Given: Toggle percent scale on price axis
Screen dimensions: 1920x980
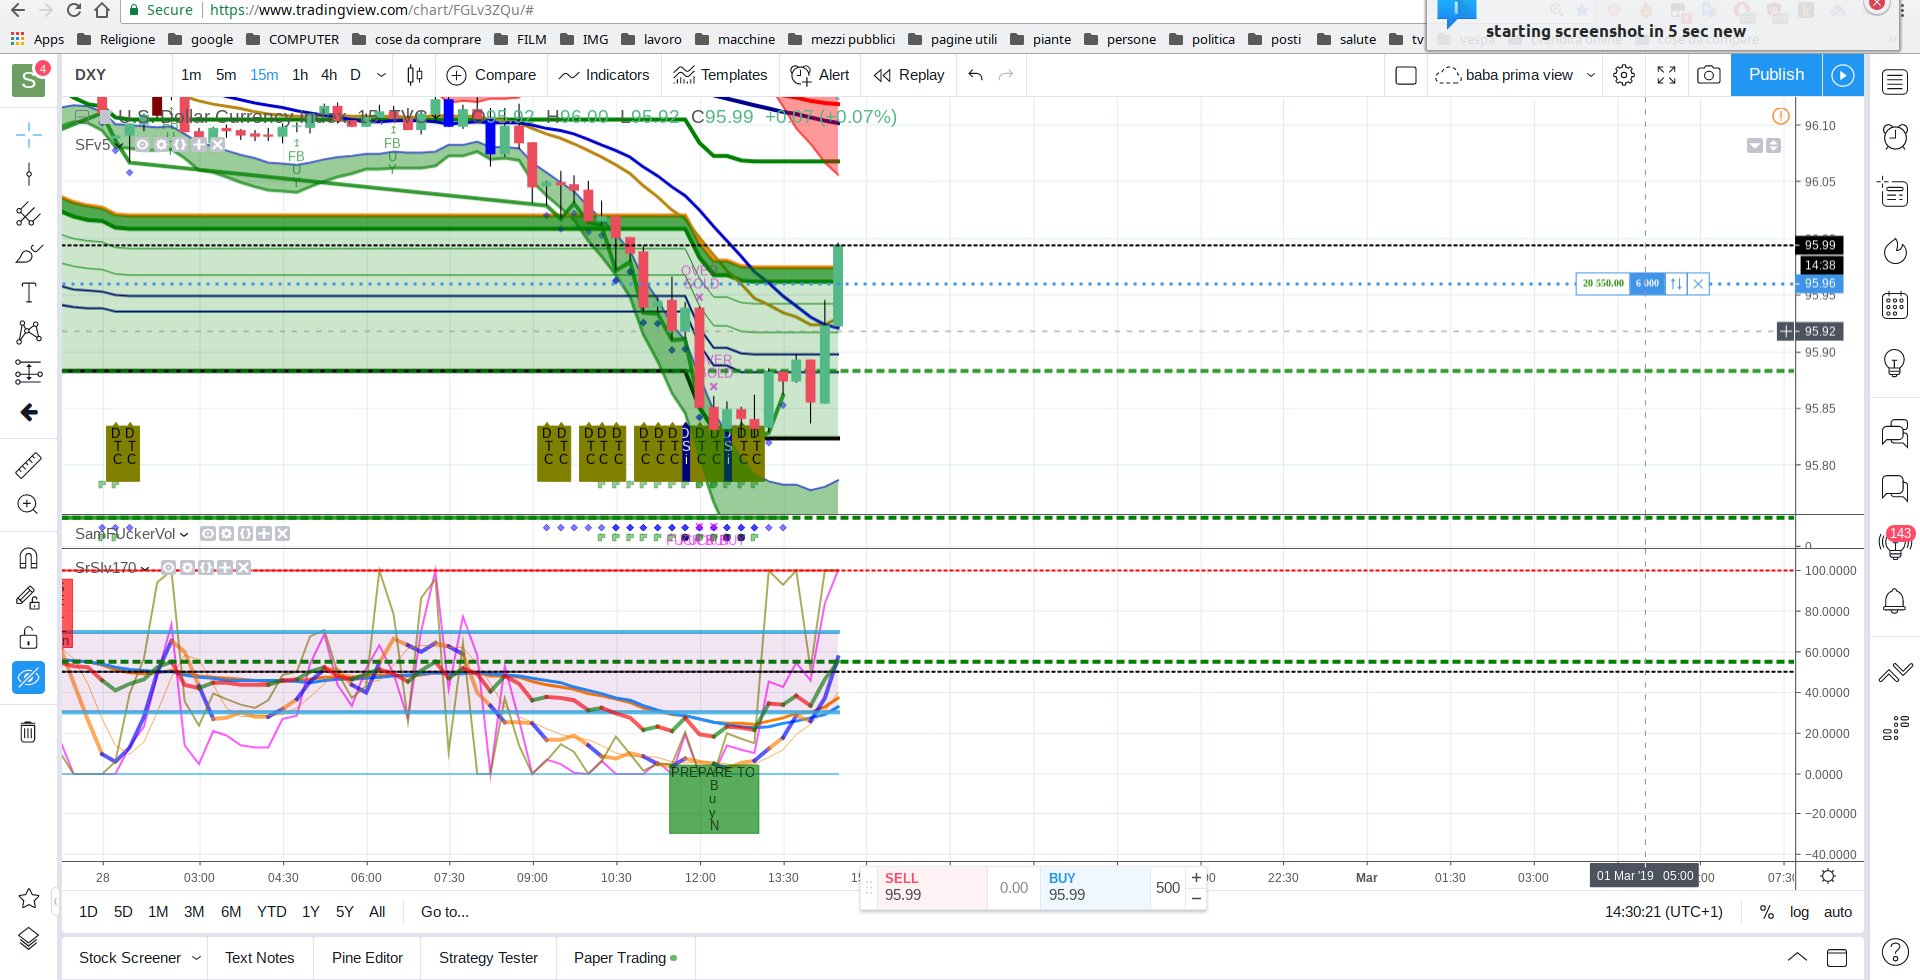Looking at the screenshot, I should (x=1767, y=912).
